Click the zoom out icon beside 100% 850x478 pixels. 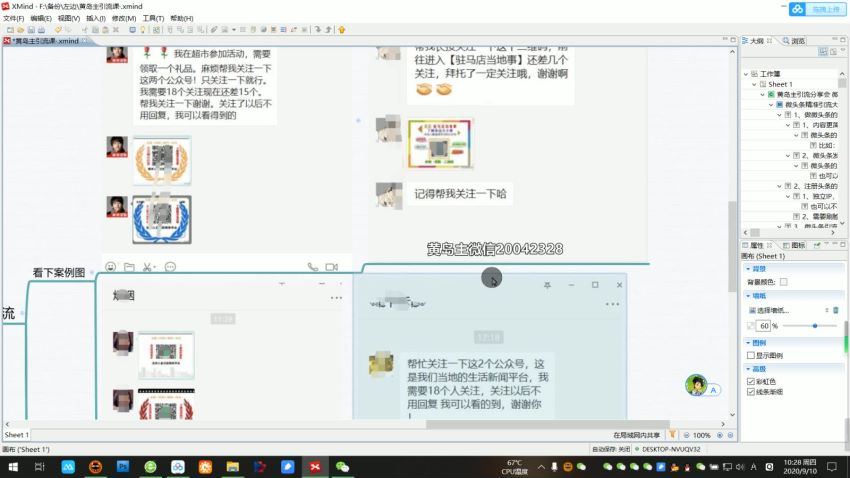point(686,435)
